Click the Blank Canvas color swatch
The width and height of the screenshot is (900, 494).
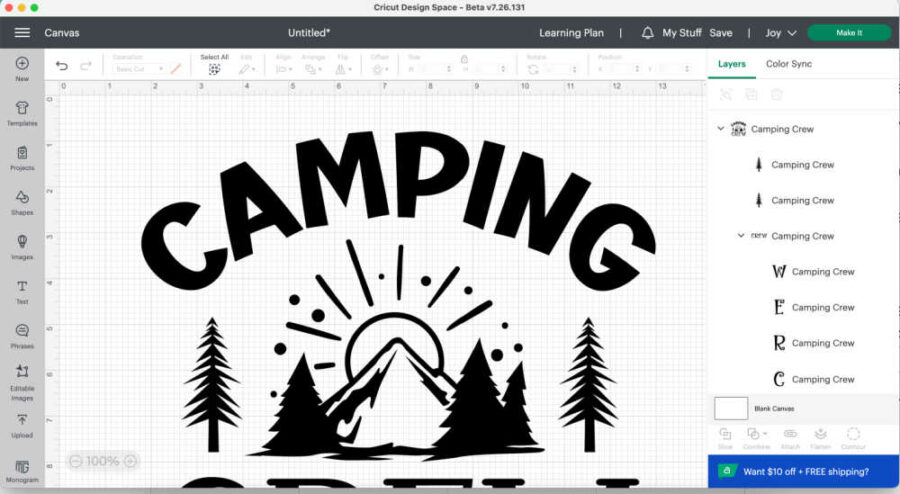(731, 408)
